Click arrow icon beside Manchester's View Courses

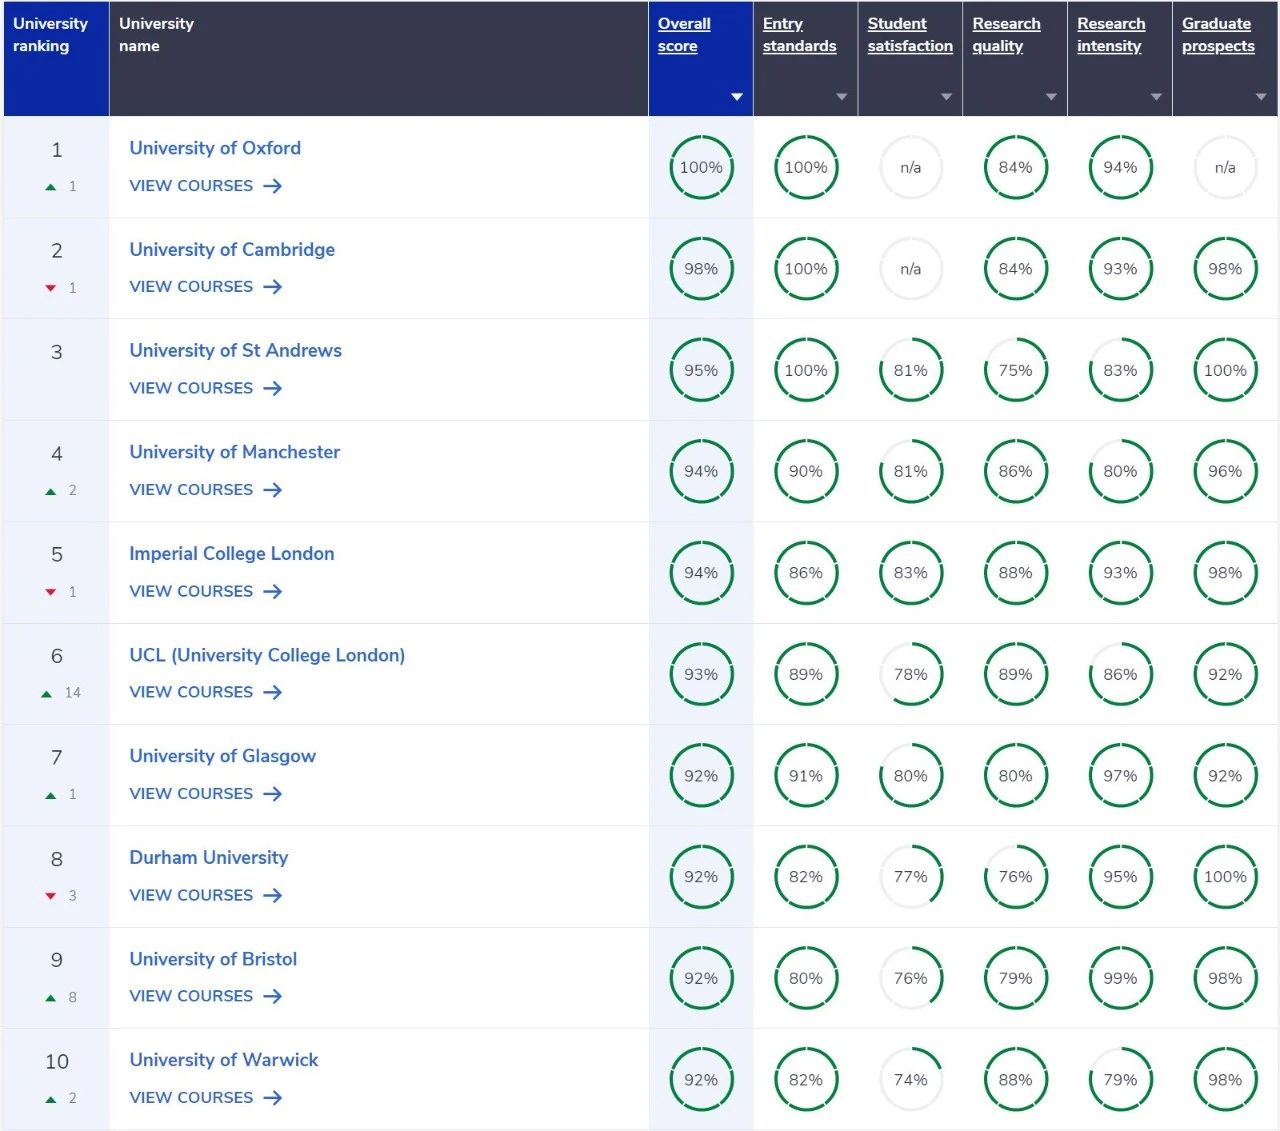click(x=272, y=490)
